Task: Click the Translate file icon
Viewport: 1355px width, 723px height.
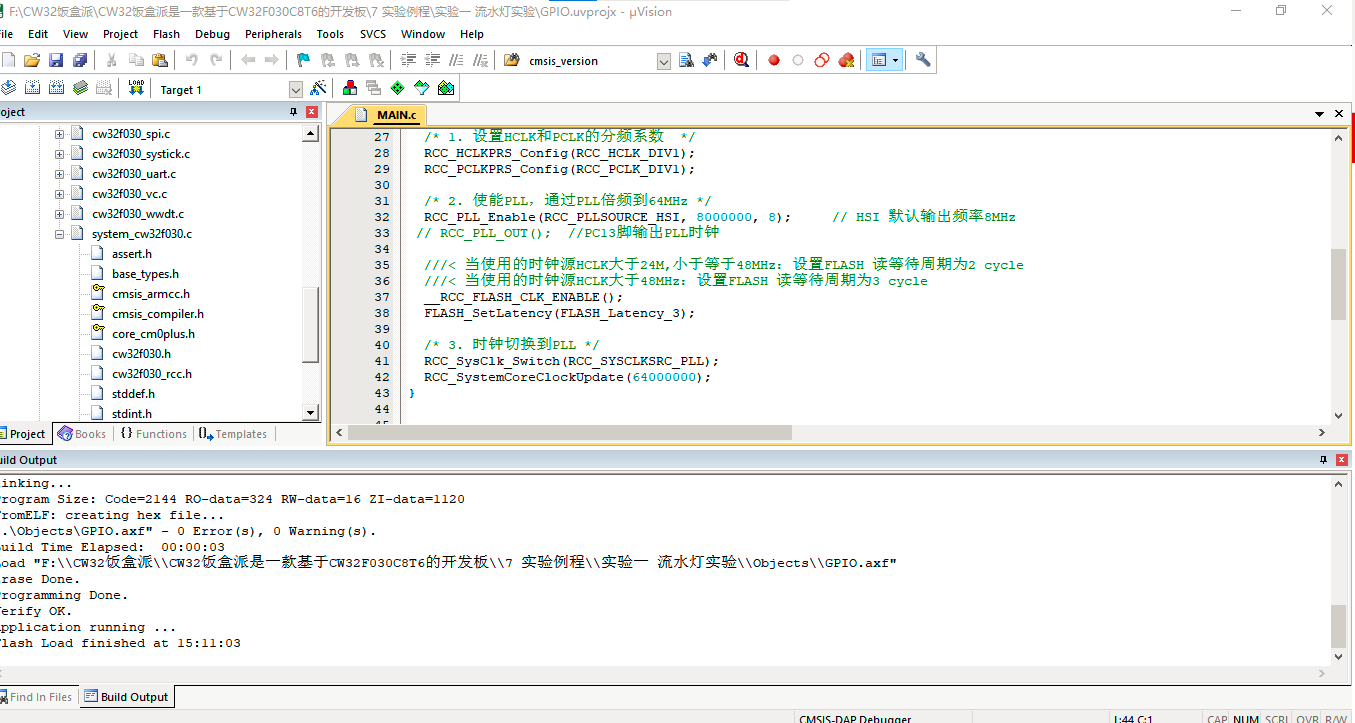Action: click(x=8, y=88)
